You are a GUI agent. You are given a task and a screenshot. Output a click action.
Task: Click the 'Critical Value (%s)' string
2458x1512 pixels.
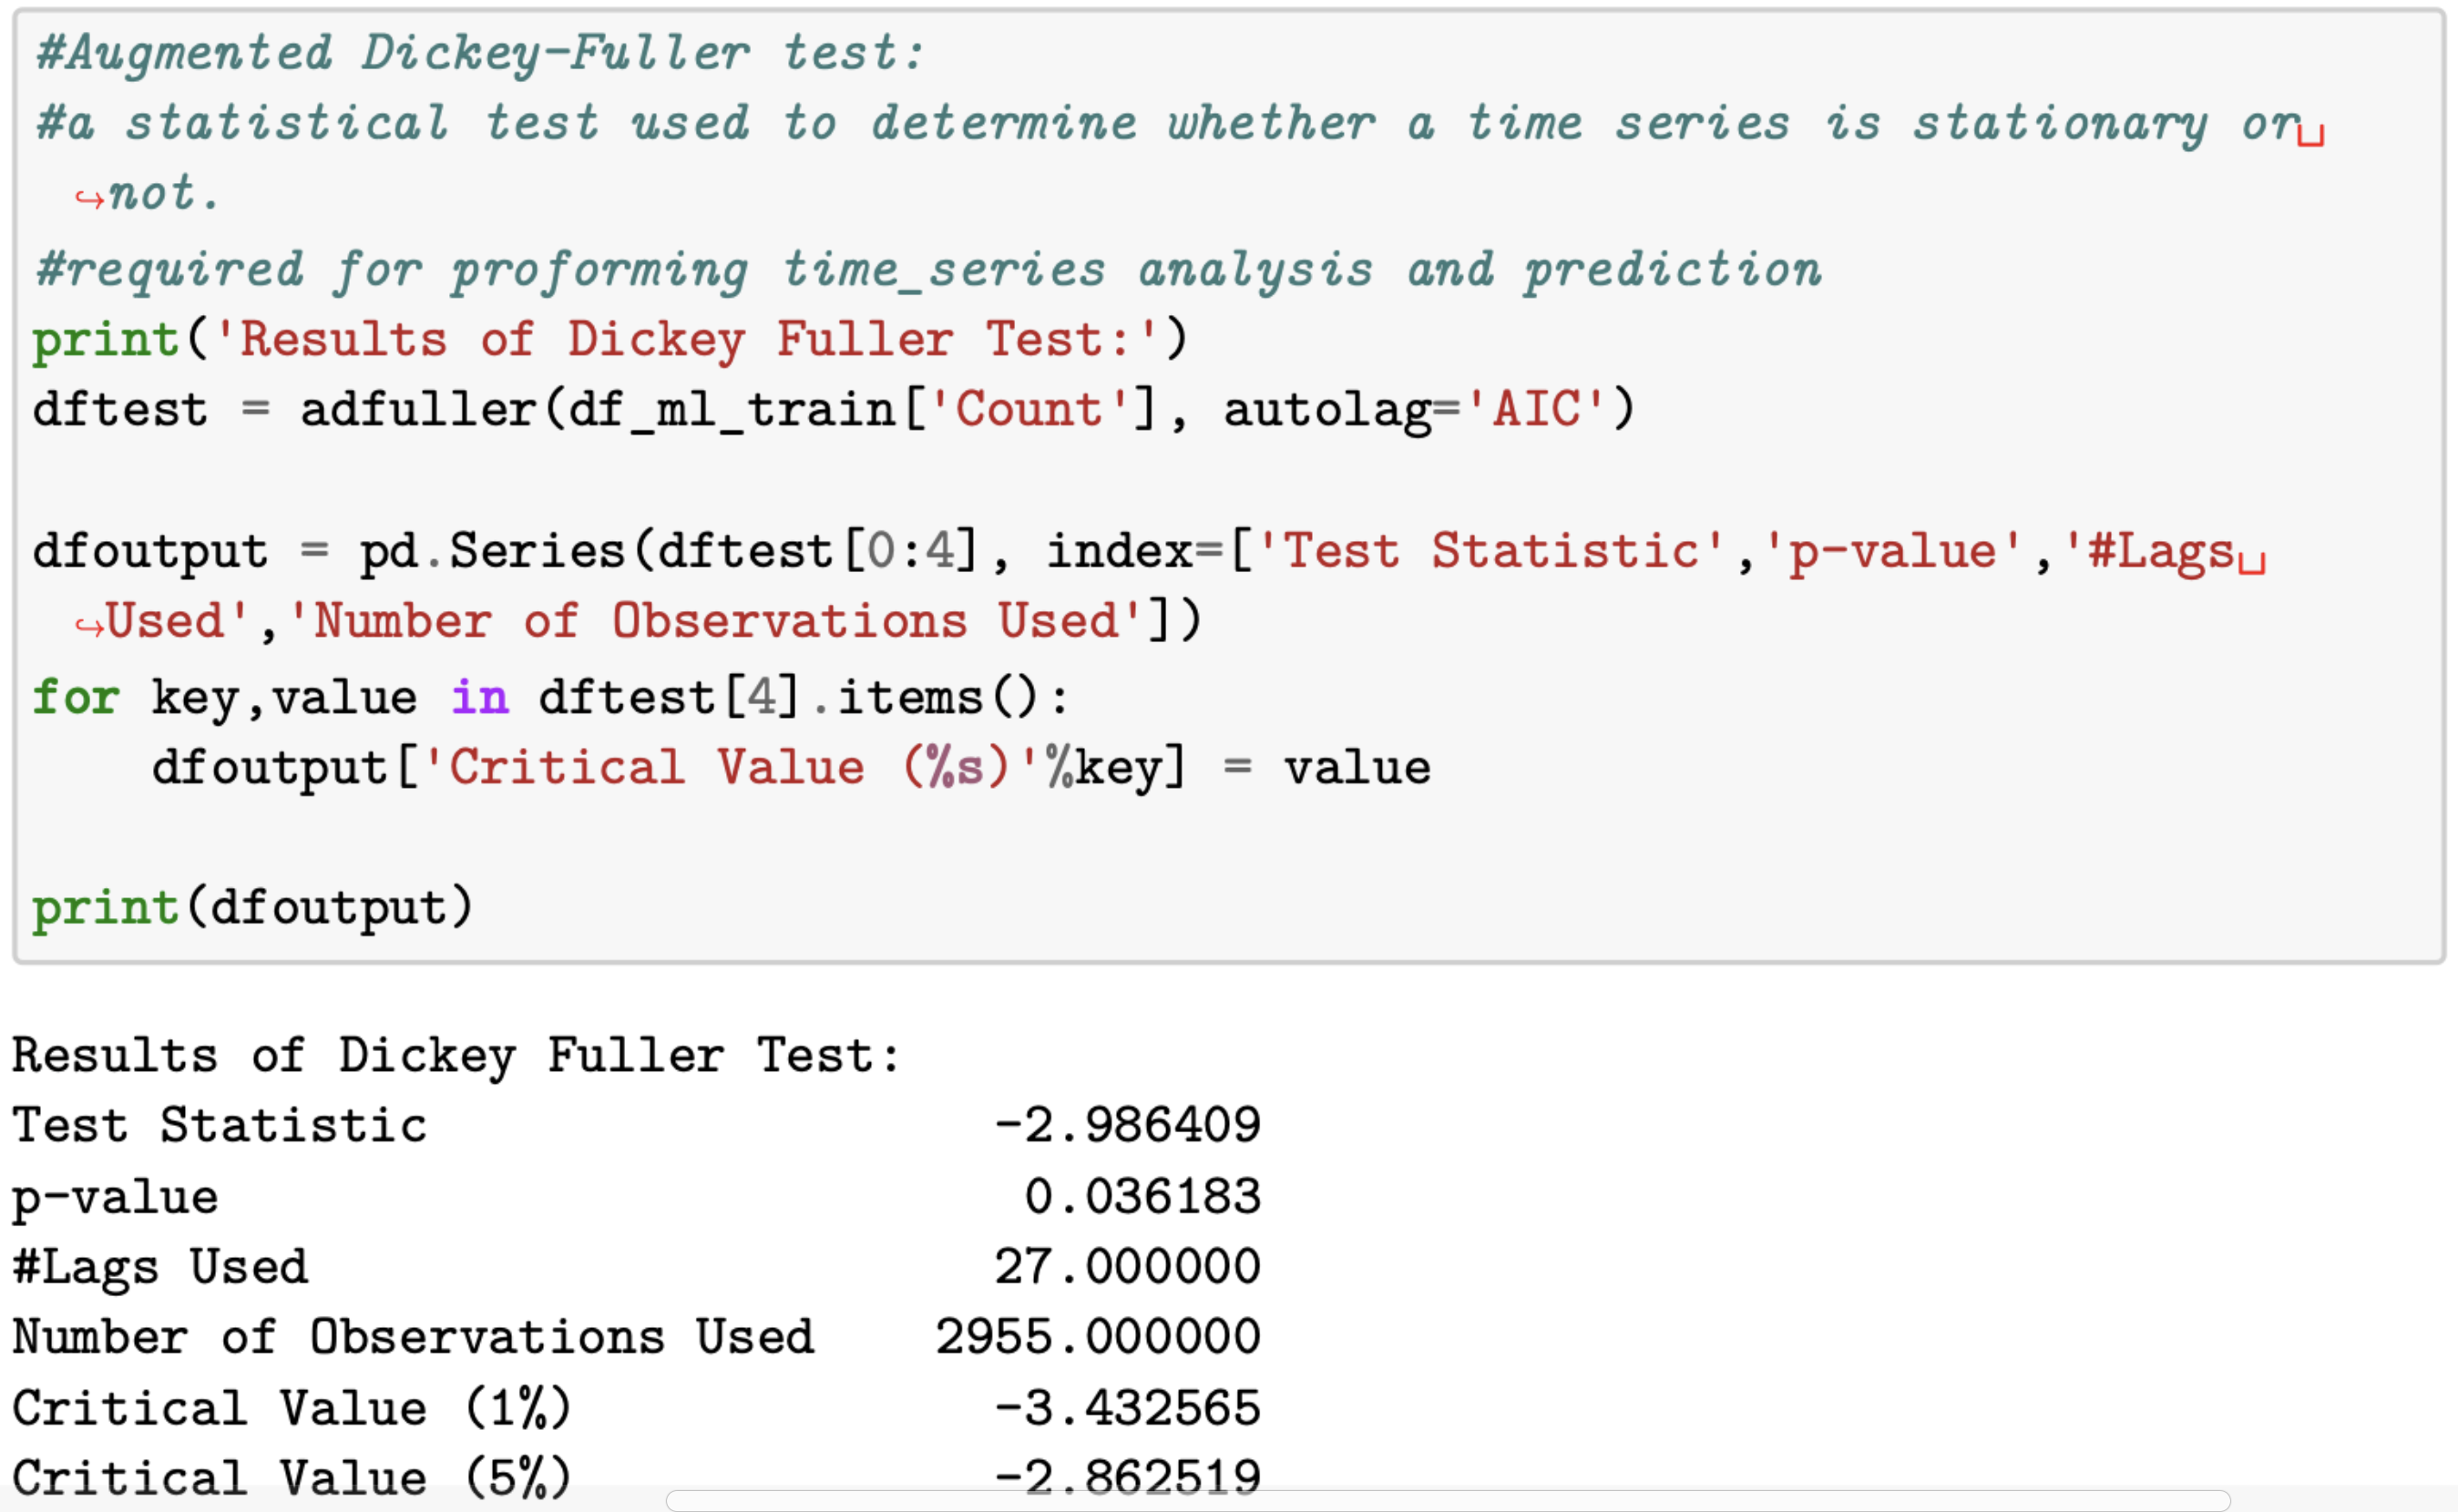click(x=716, y=768)
